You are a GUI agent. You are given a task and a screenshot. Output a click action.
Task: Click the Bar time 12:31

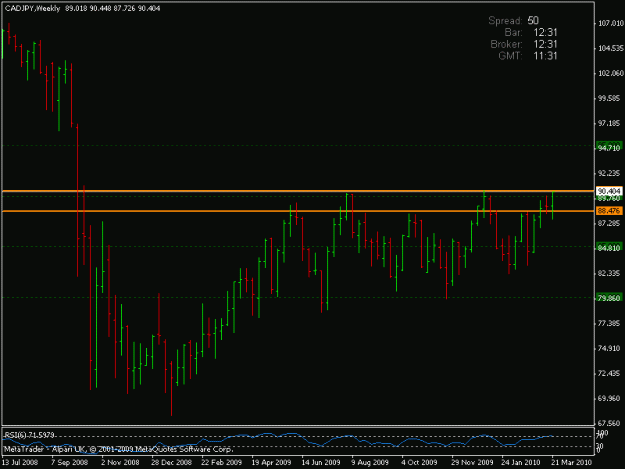[545, 32]
